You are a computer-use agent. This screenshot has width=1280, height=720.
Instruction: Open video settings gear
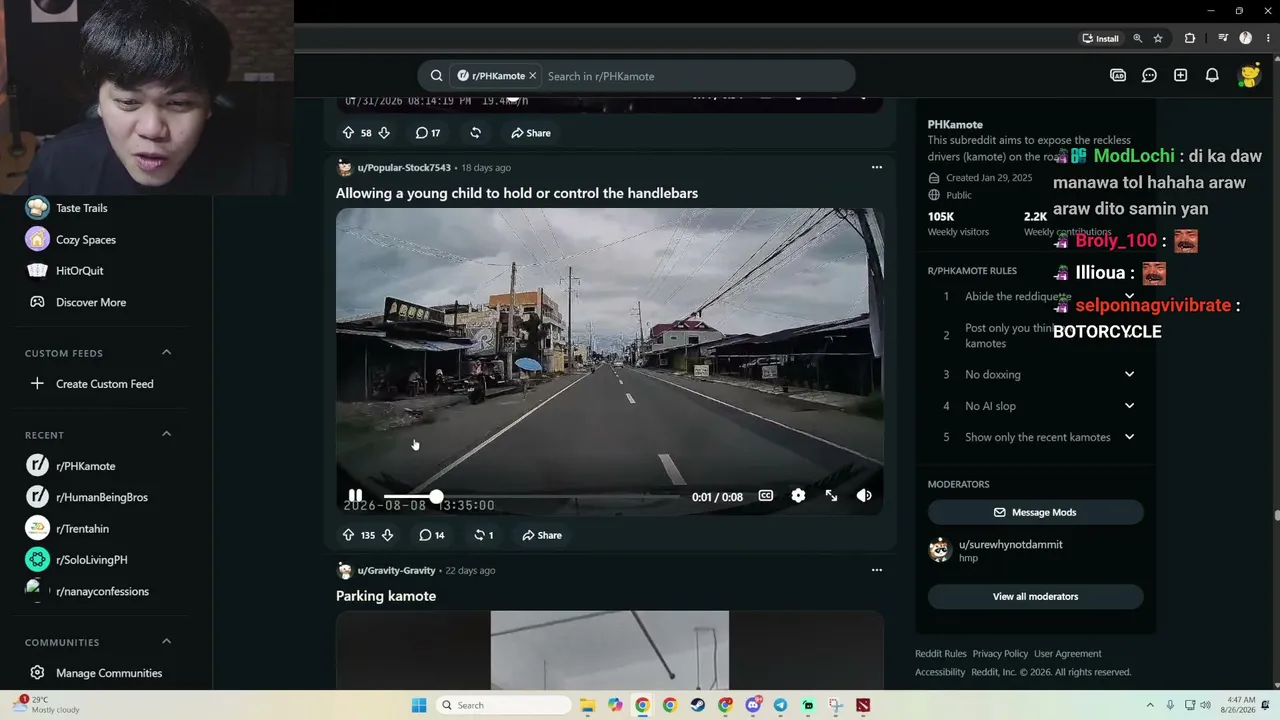point(798,496)
